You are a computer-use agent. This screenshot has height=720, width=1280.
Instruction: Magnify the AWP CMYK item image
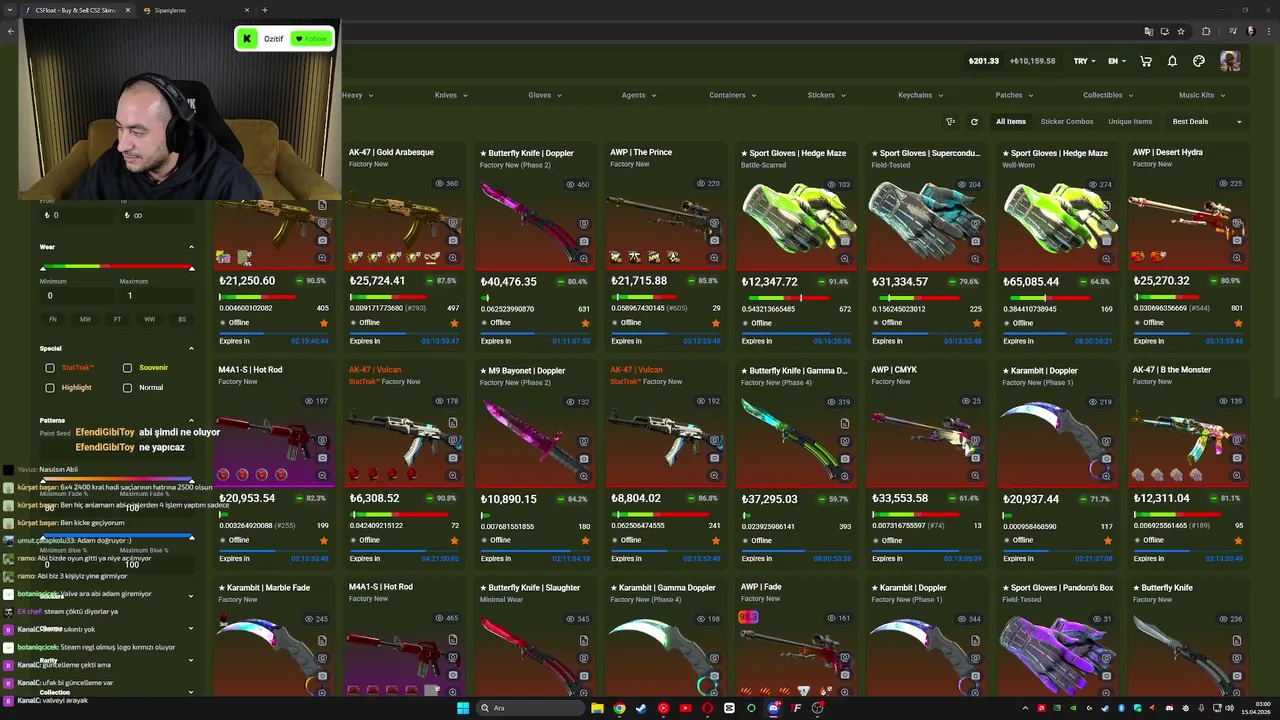point(975,475)
